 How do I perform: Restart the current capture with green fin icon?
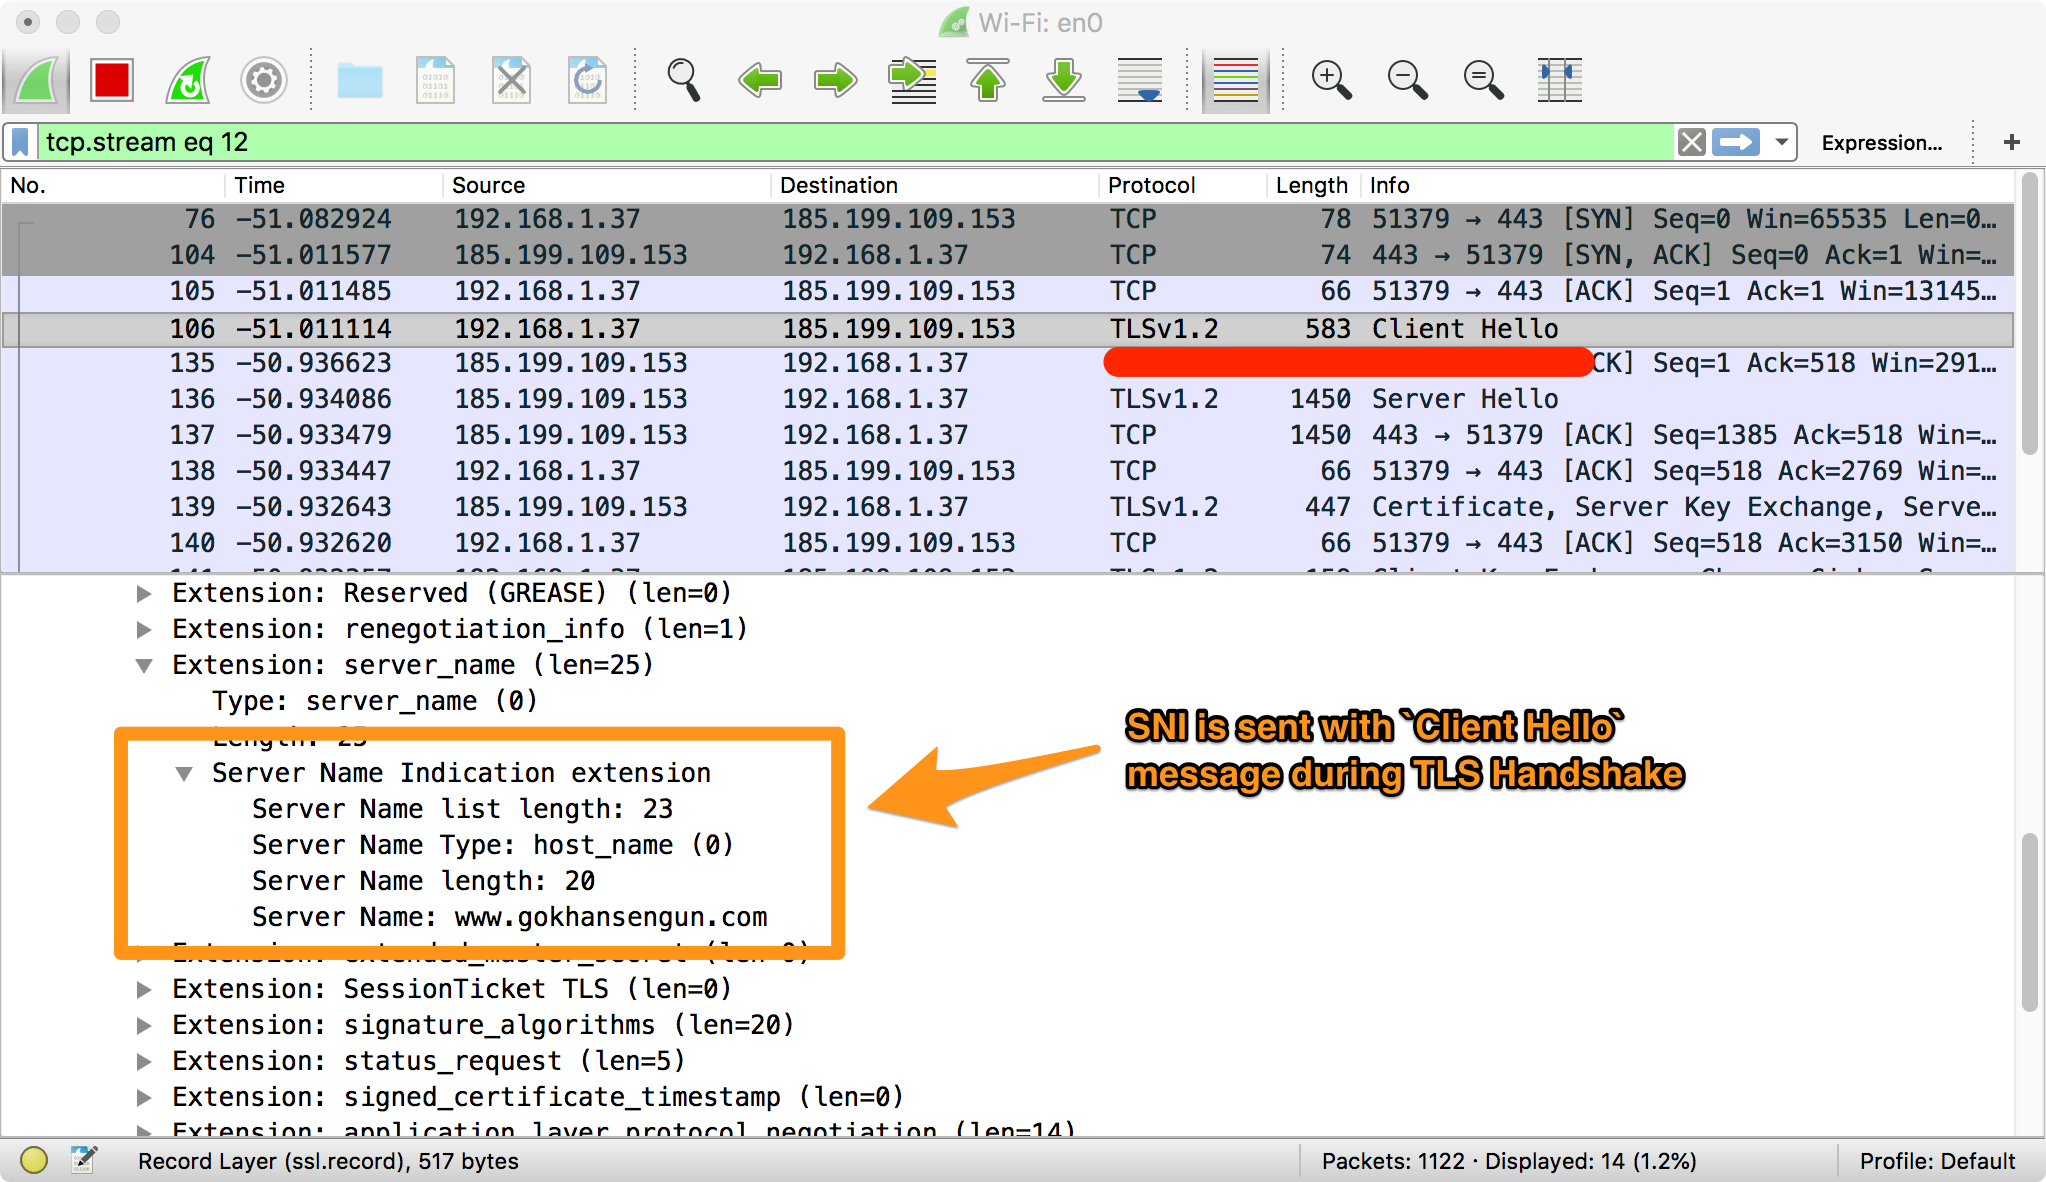(188, 80)
